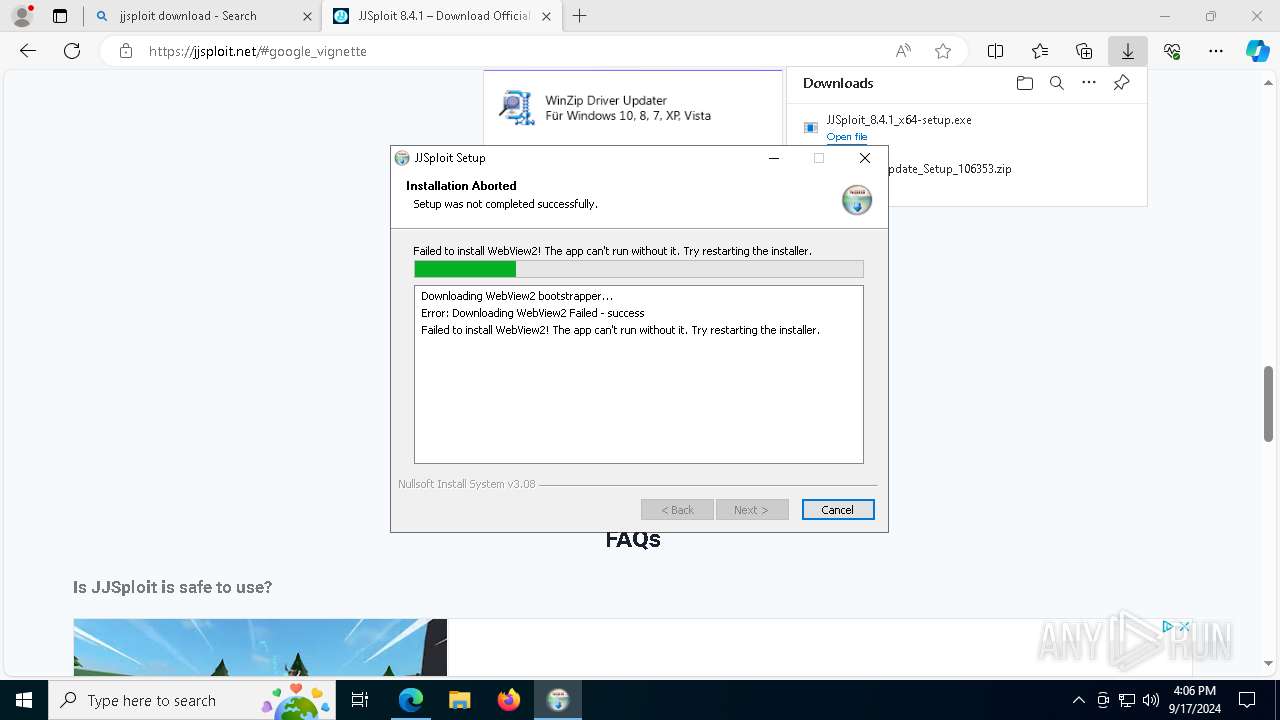Open split screen icon

(x=995, y=51)
